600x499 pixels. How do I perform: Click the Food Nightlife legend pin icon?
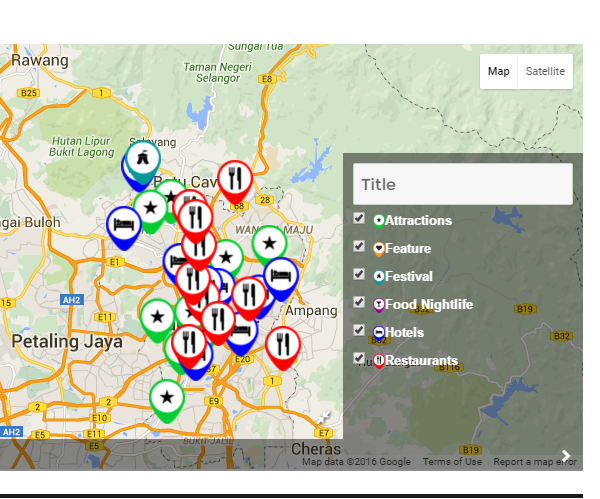tap(379, 305)
